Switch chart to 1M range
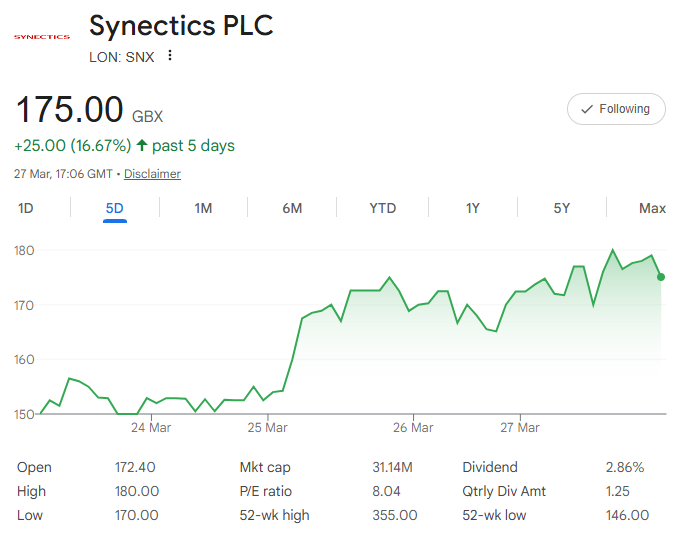 pos(203,208)
